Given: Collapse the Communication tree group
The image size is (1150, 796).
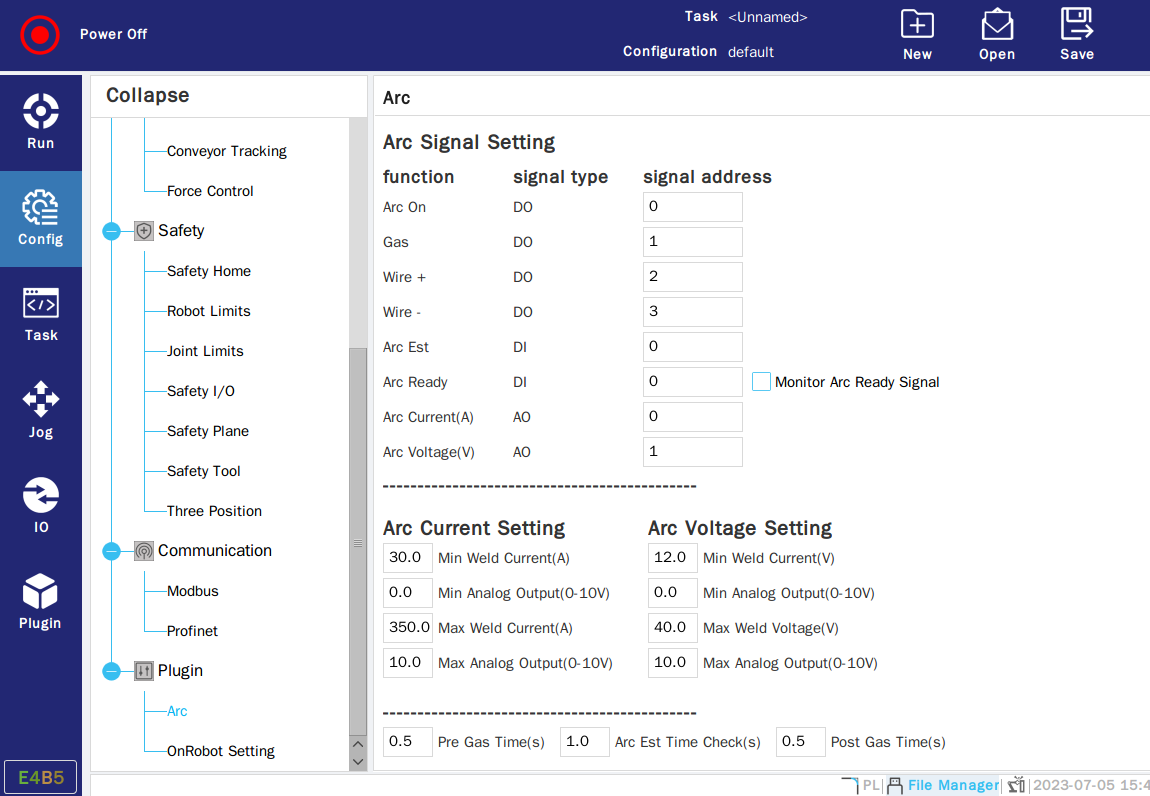Looking at the screenshot, I should [112, 551].
